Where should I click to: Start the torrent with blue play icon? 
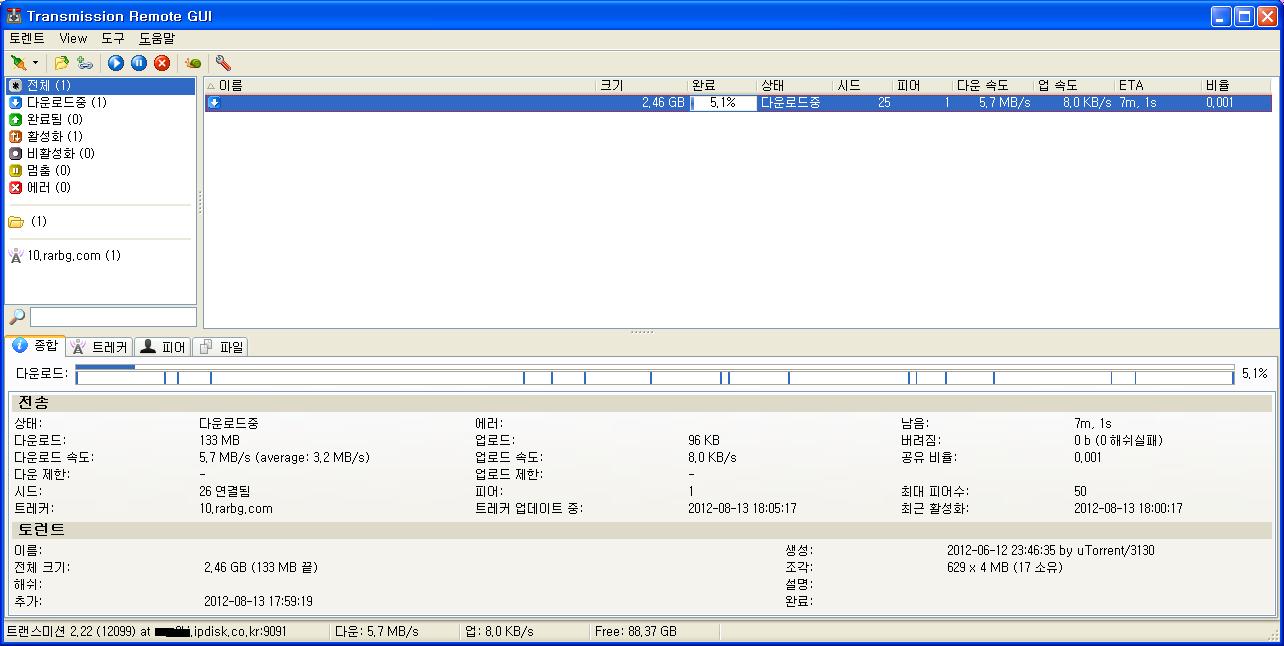click(x=116, y=63)
